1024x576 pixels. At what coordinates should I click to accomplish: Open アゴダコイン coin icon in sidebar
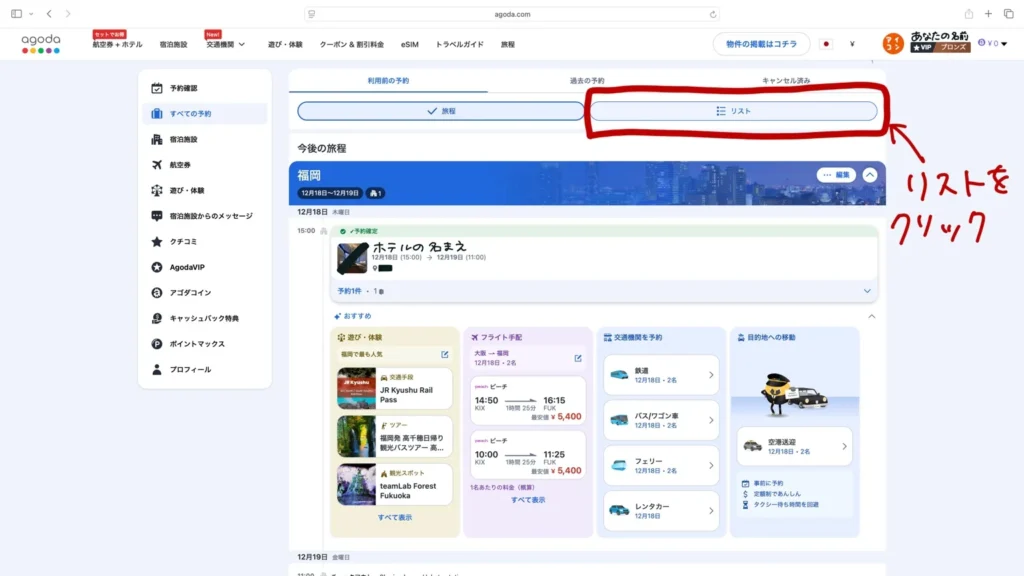(155, 291)
